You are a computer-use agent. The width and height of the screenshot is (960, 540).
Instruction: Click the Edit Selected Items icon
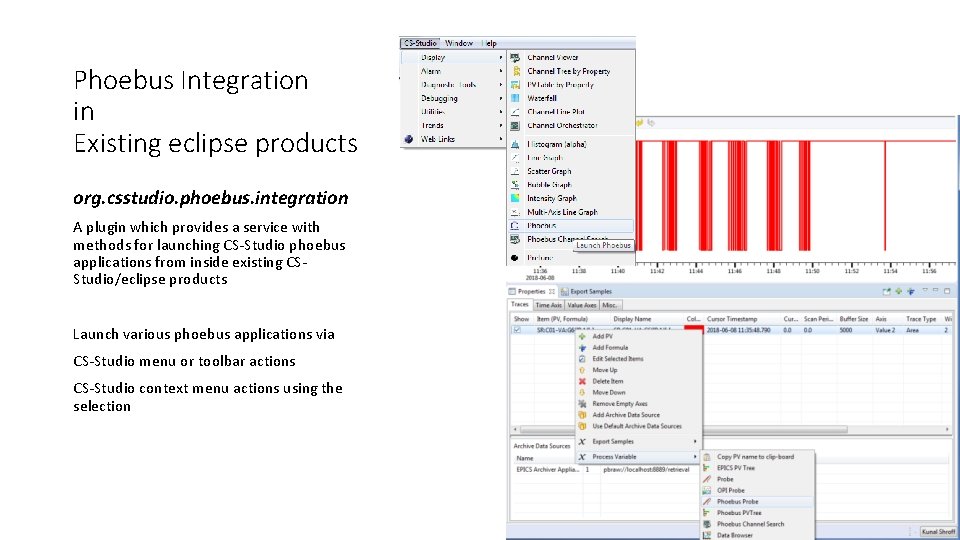[582, 359]
